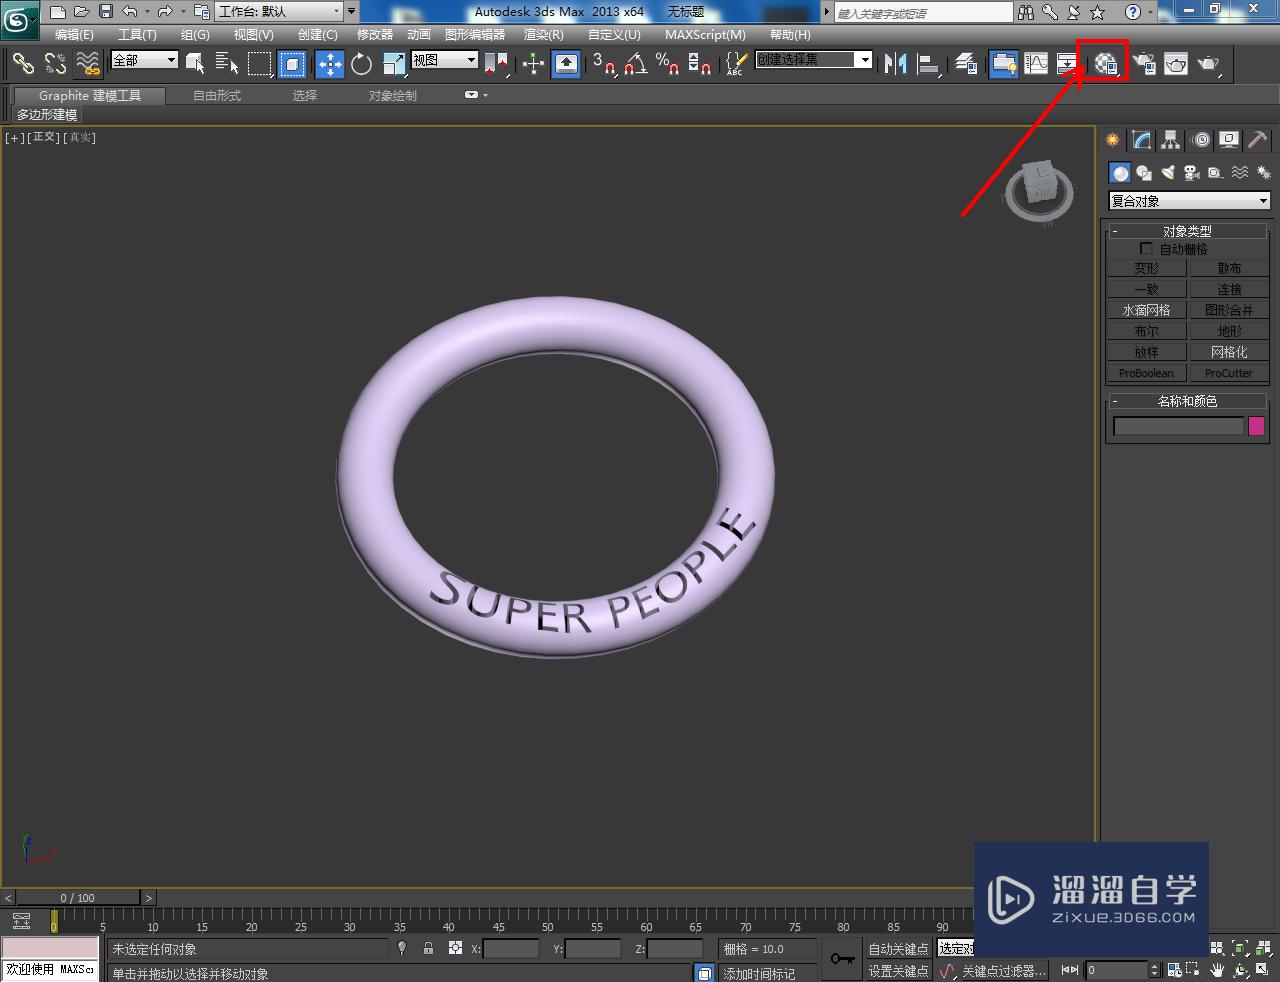Open the 创建(C) menu

point(317,34)
